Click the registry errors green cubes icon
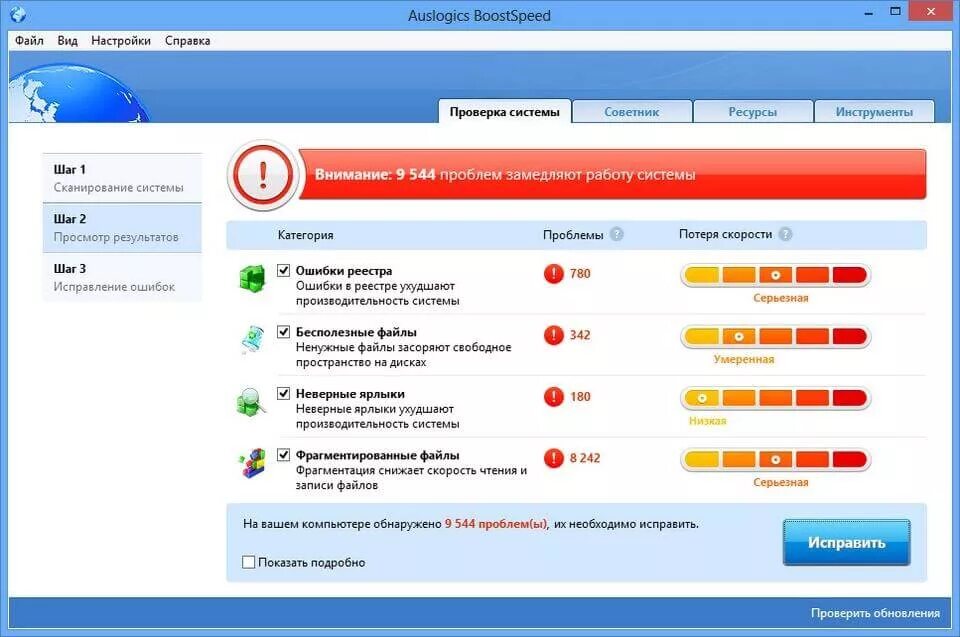 tap(252, 279)
